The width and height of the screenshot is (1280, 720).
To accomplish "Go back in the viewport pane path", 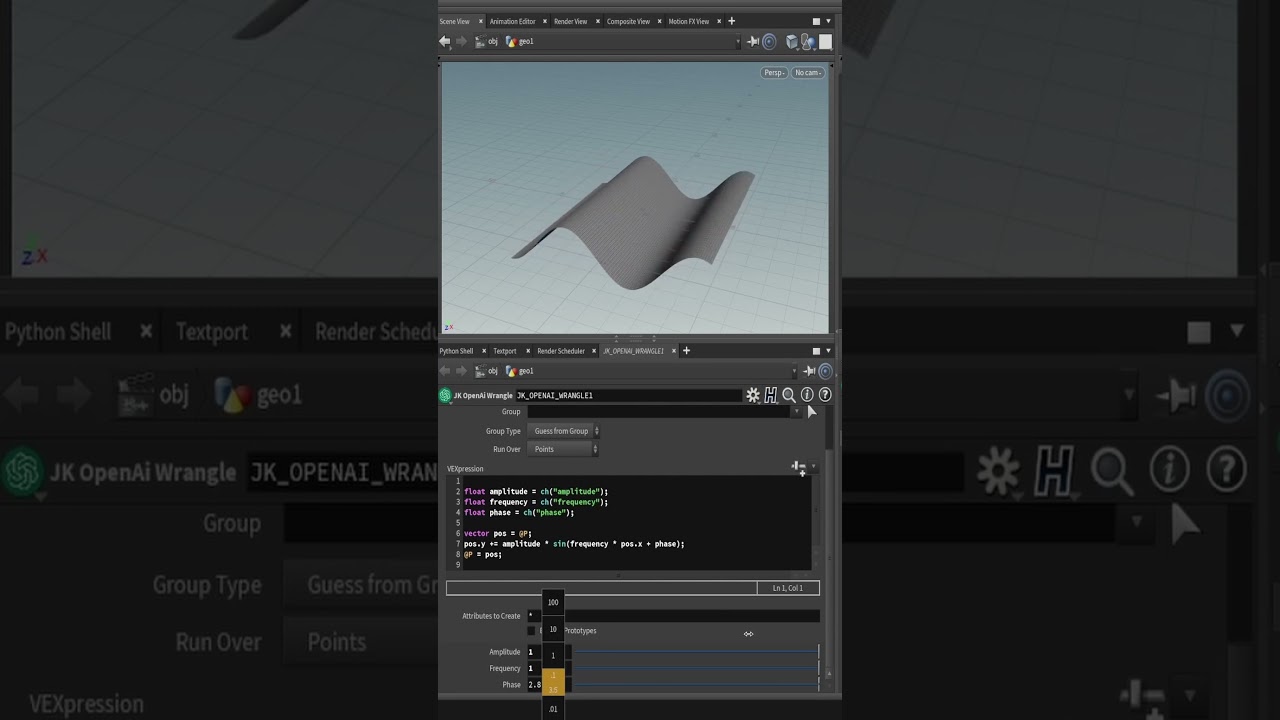I will (x=445, y=41).
